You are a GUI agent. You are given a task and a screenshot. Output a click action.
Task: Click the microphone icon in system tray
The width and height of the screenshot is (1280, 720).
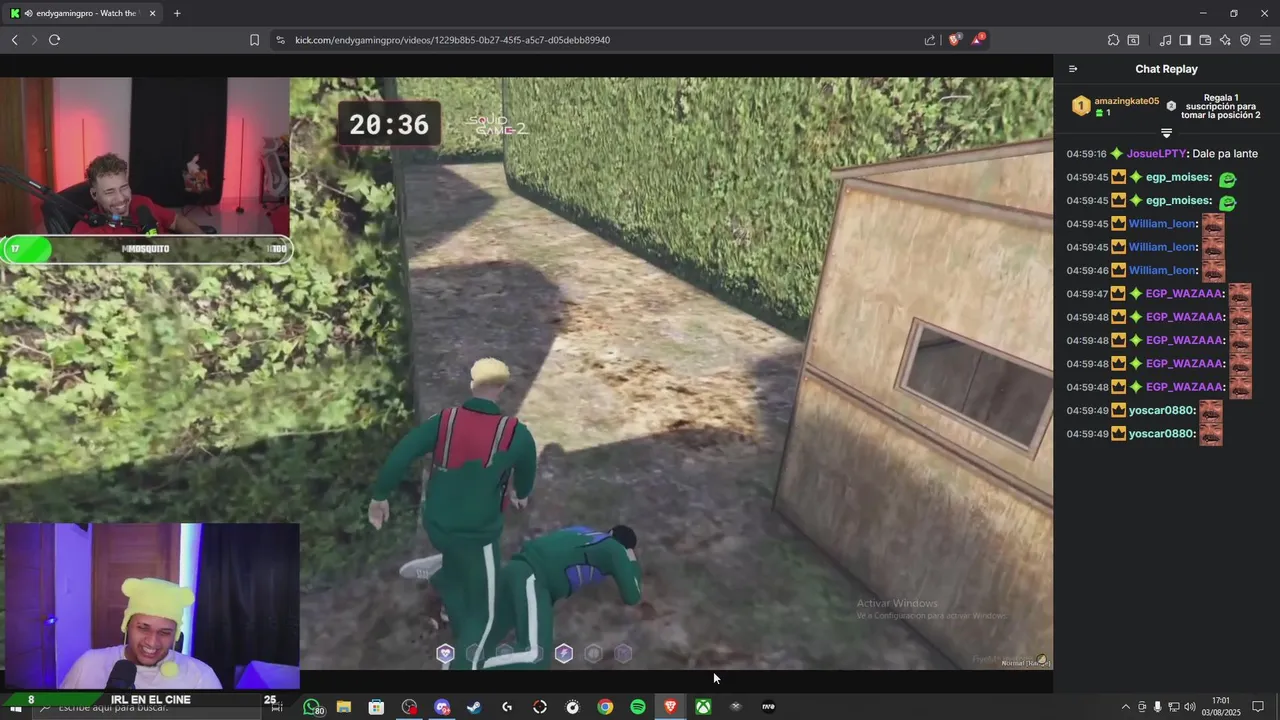(x=1158, y=707)
